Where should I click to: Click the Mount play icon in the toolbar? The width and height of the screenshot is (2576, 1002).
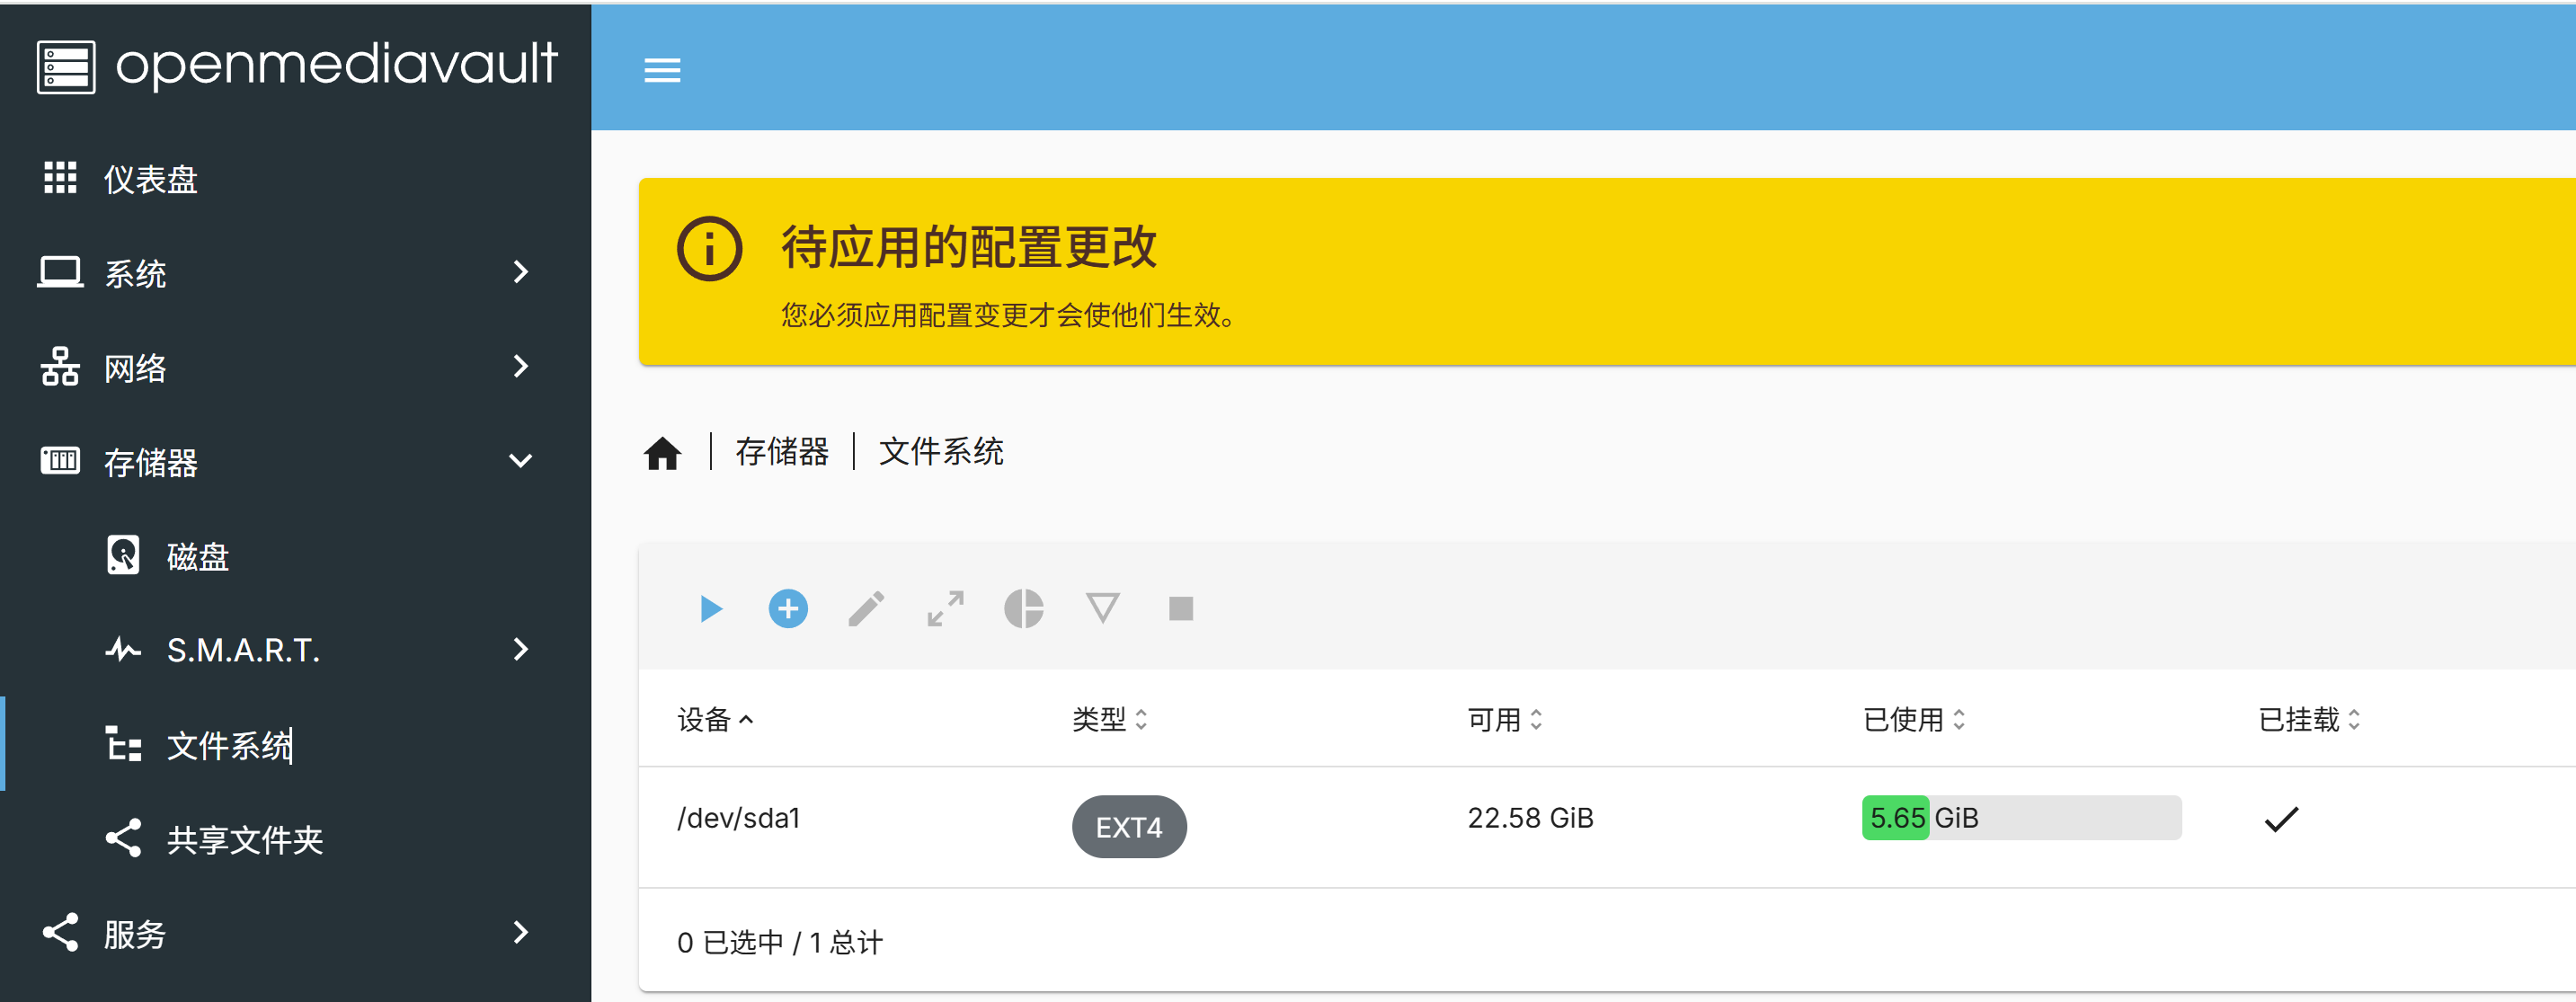[x=710, y=609]
